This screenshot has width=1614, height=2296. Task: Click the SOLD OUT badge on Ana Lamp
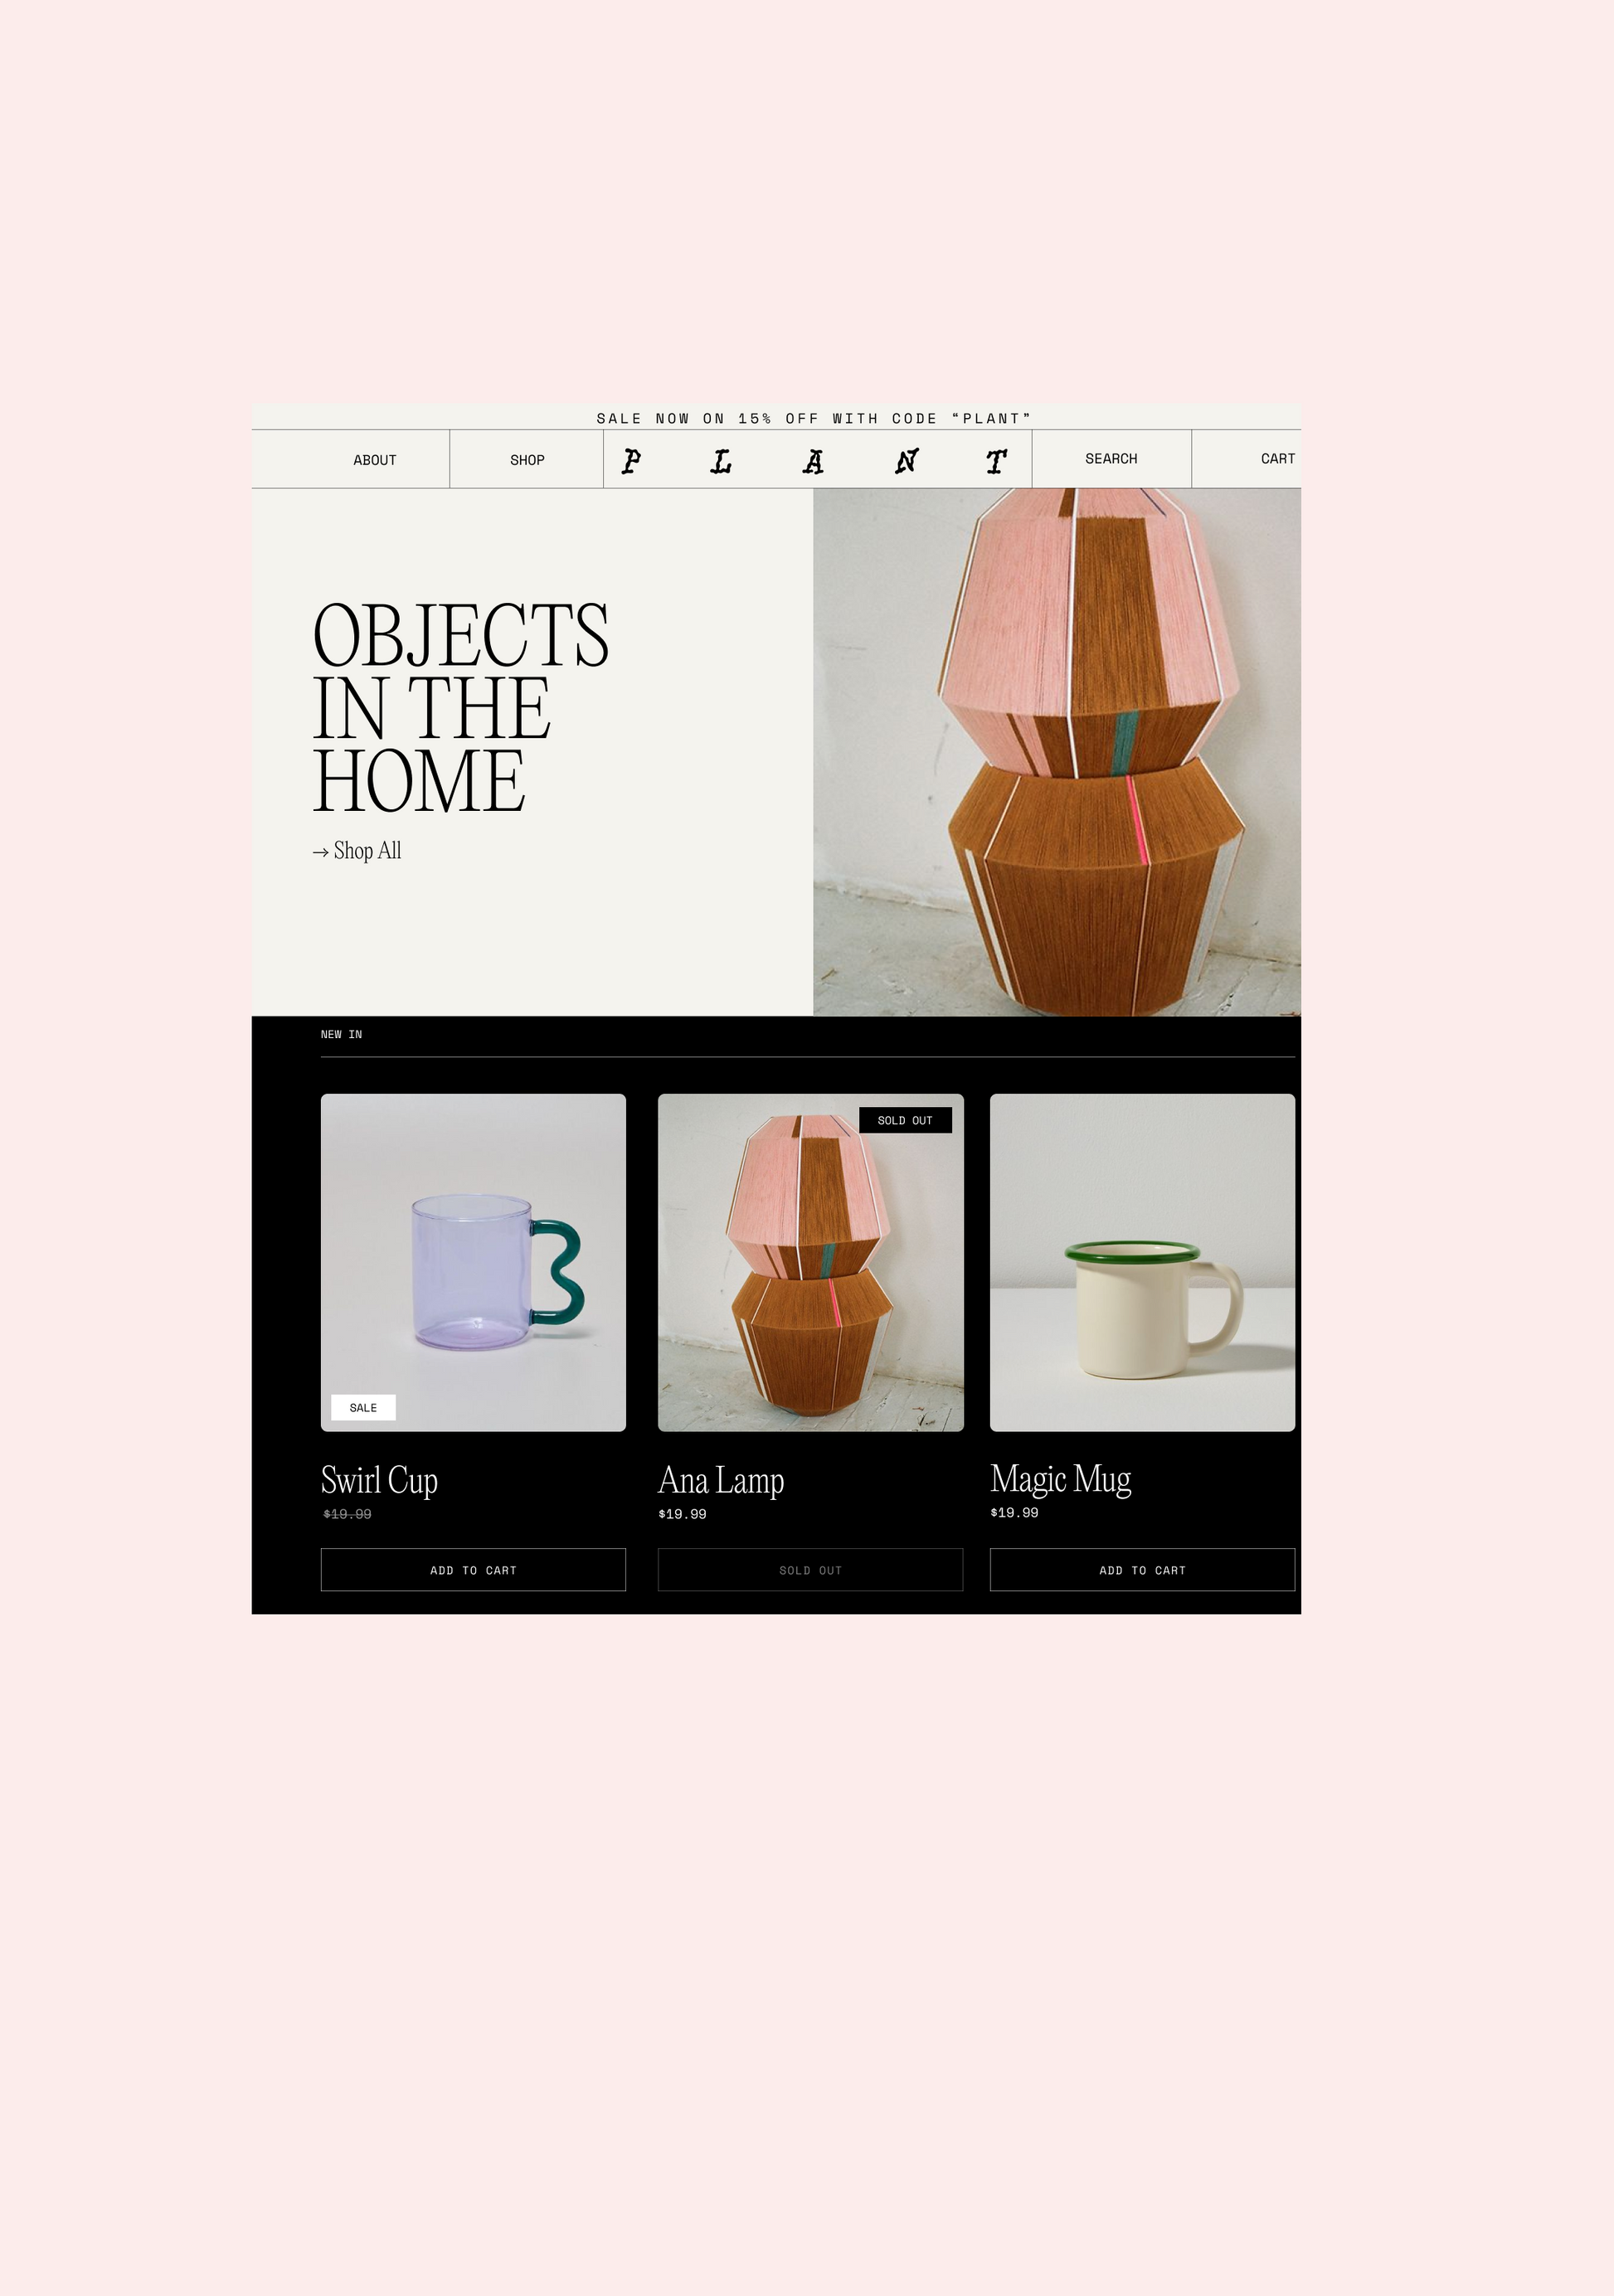(904, 1120)
